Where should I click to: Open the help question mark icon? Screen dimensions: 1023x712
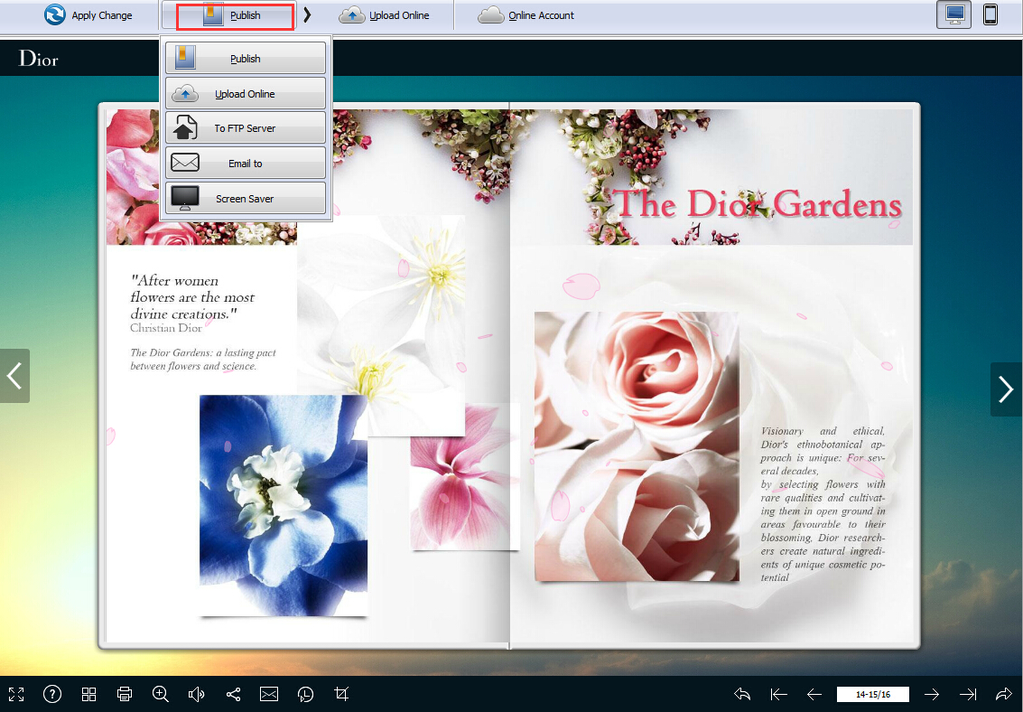click(52, 694)
